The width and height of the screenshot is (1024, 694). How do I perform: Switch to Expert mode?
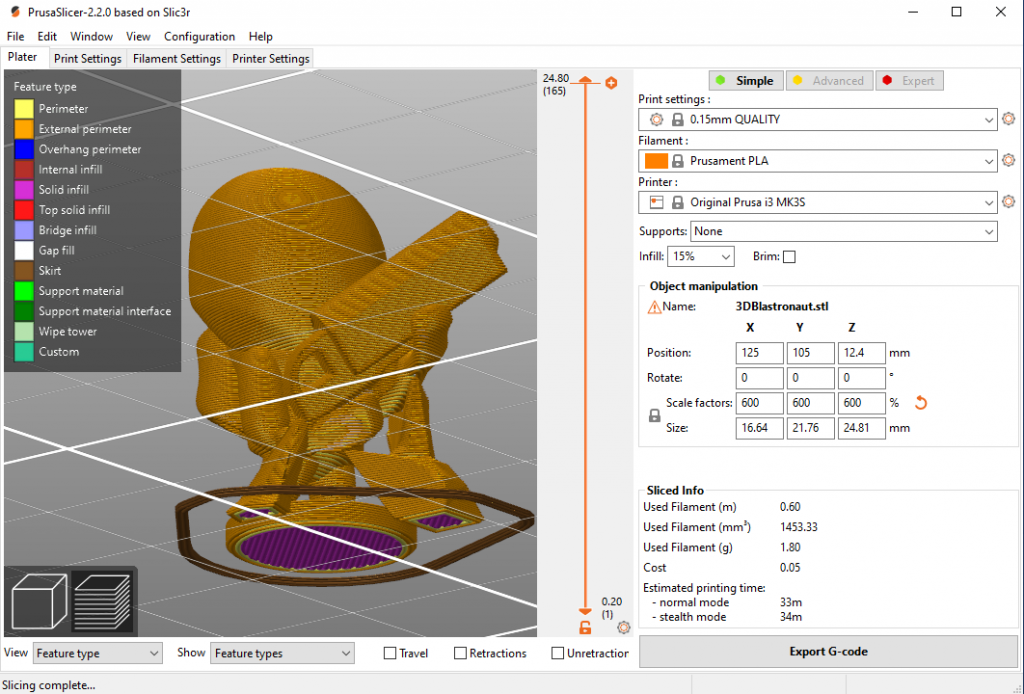pyautogui.click(x=909, y=80)
